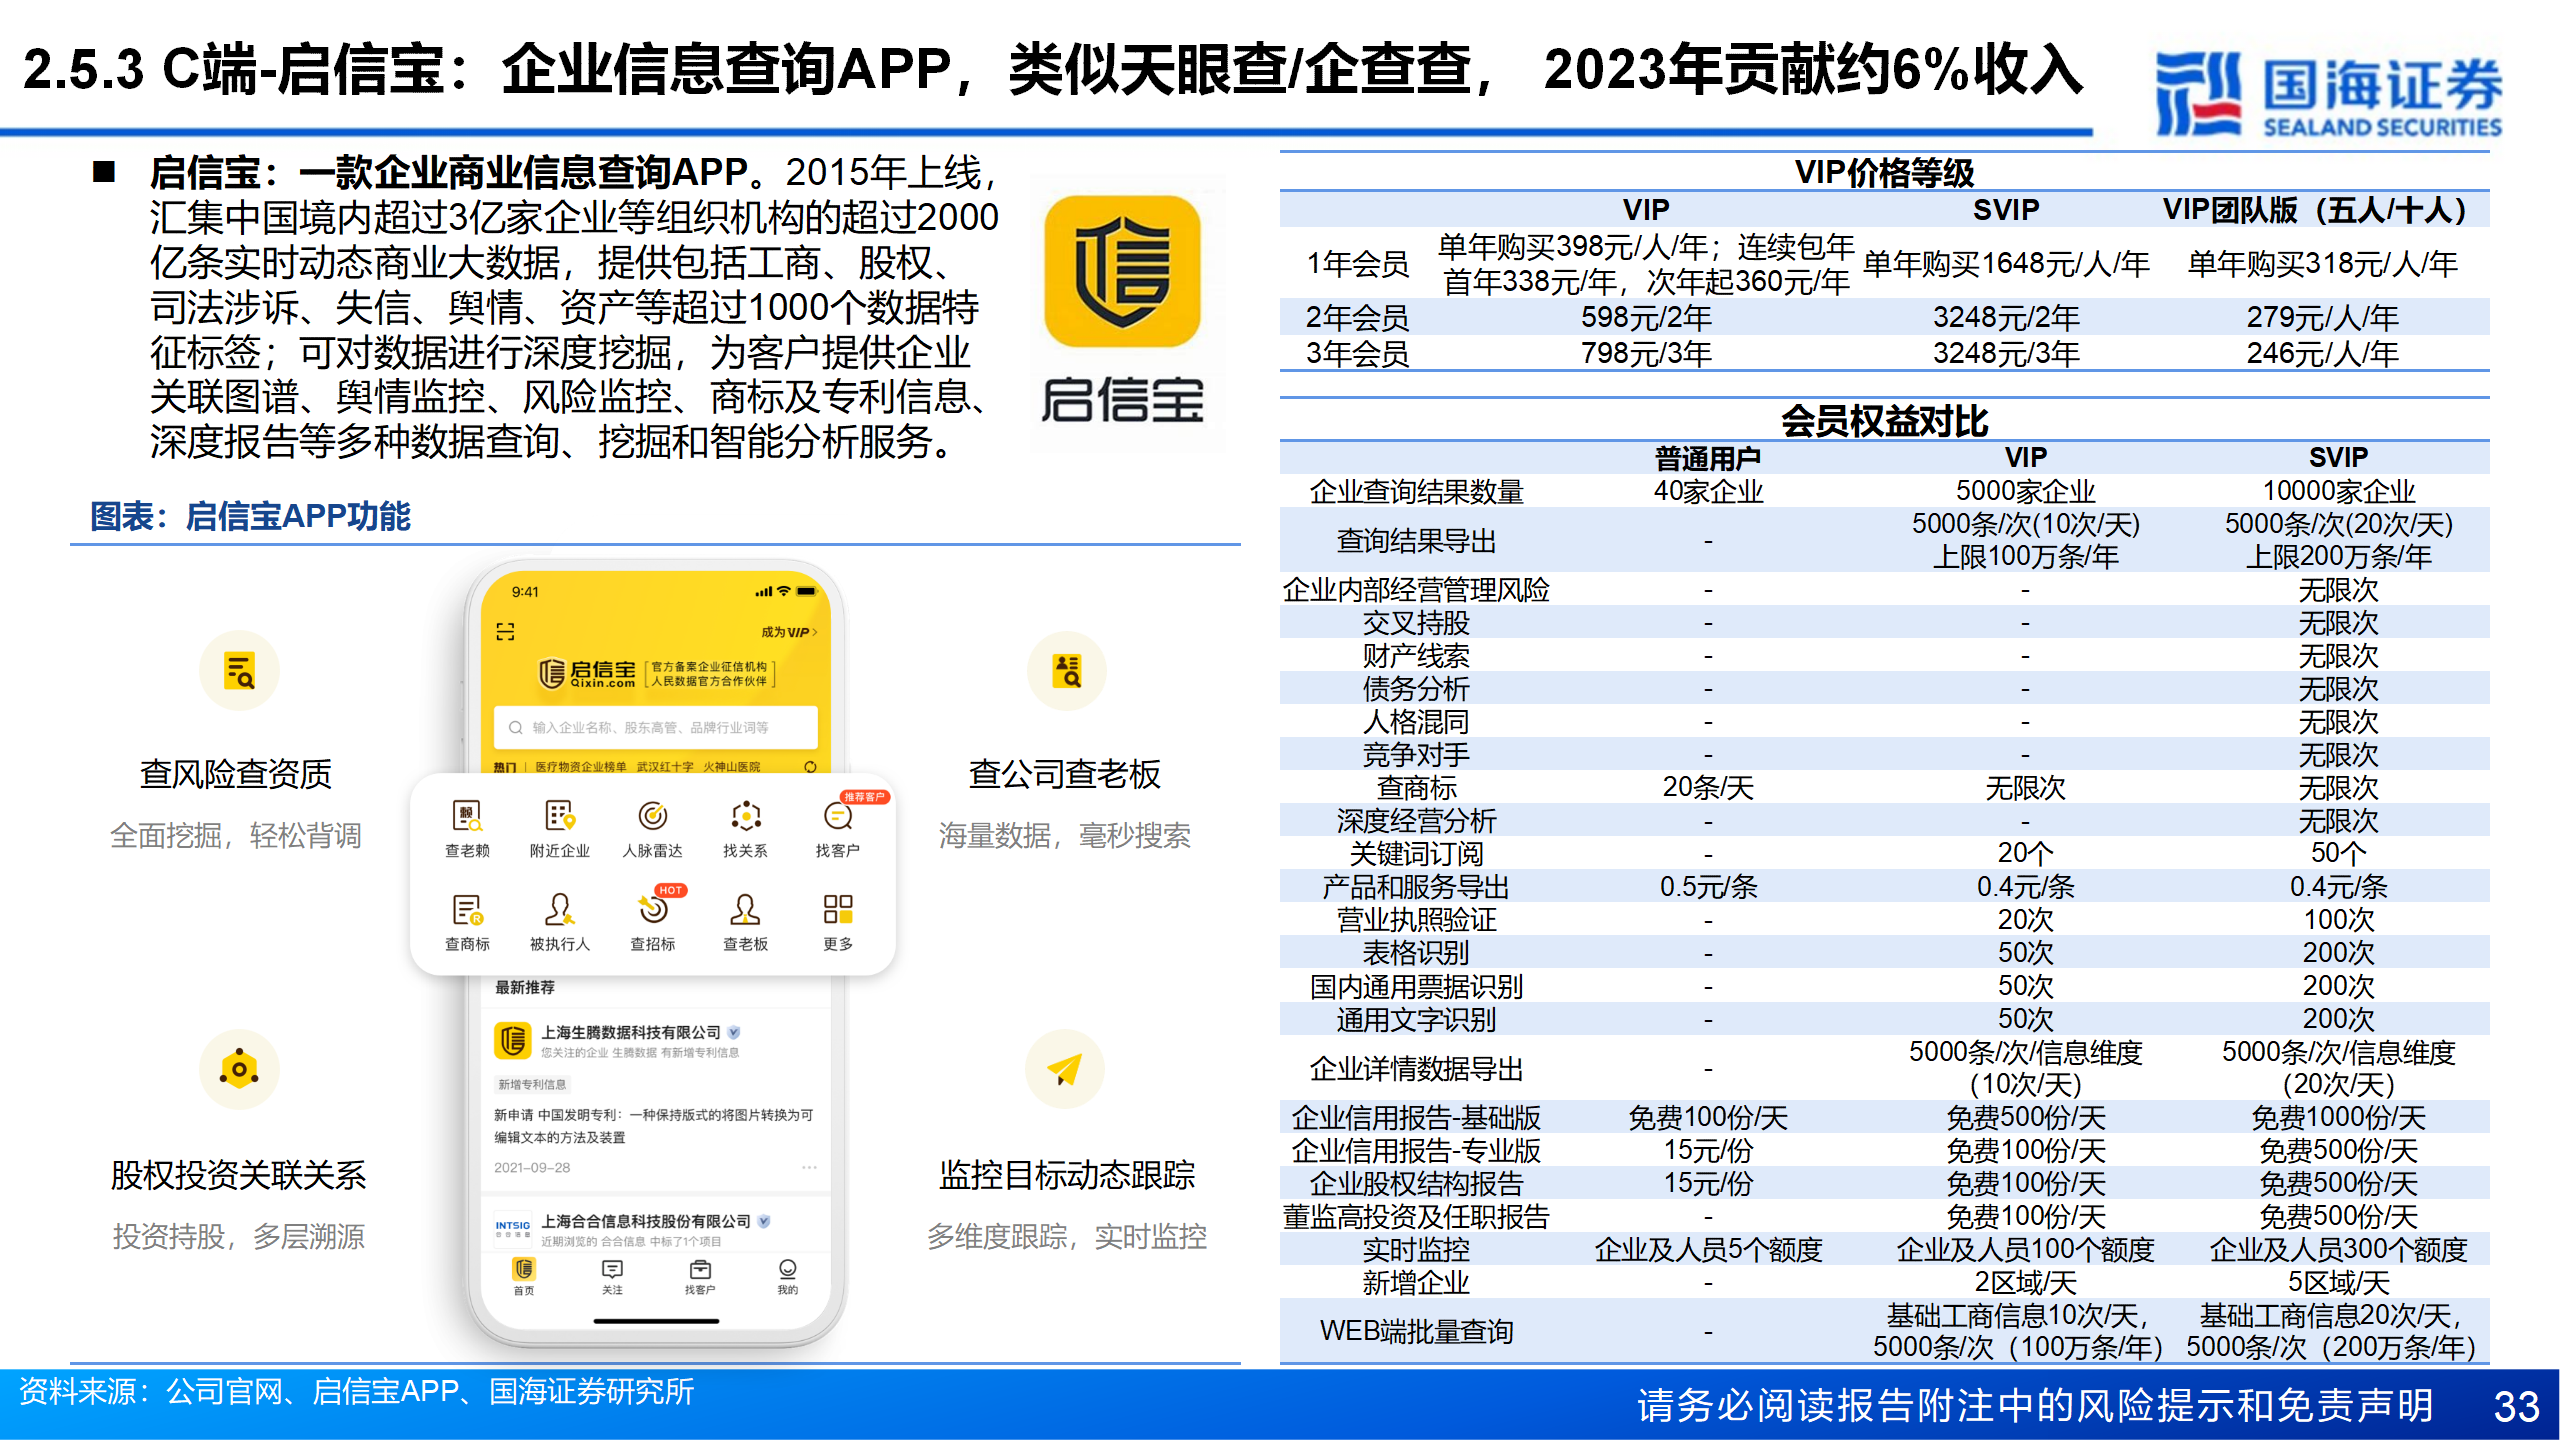Tap the 查老赖 icon in phone mockup
The width and height of the screenshot is (2560, 1440).
point(467,816)
